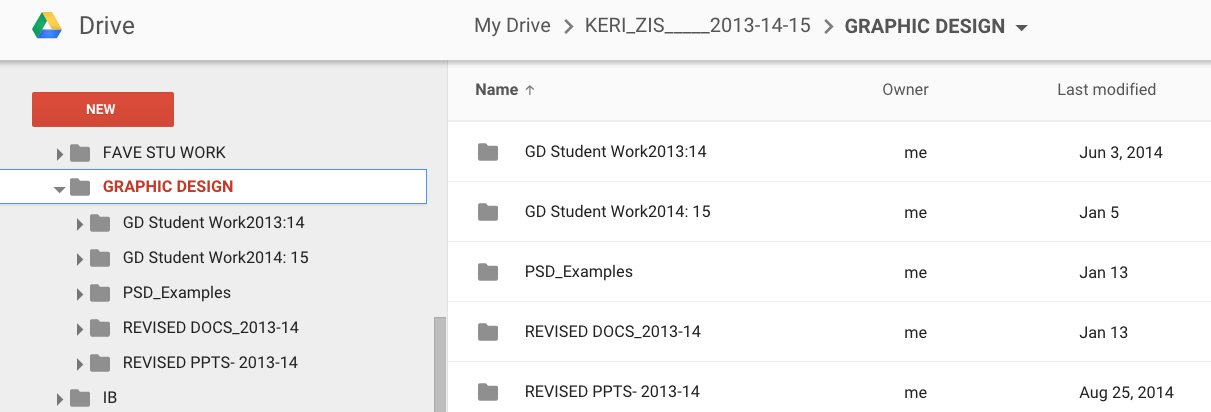The image size is (1211, 412).
Task: Click the FAVE STU WORK folder icon
Action: [80, 153]
